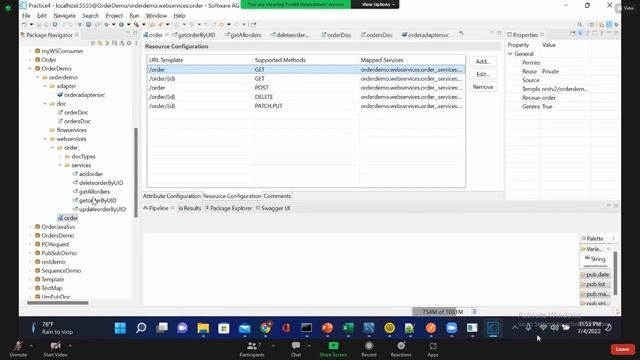This screenshot has width=640, height=360.
Task: Open audio options arrow next to Unmute
Action: (31, 346)
